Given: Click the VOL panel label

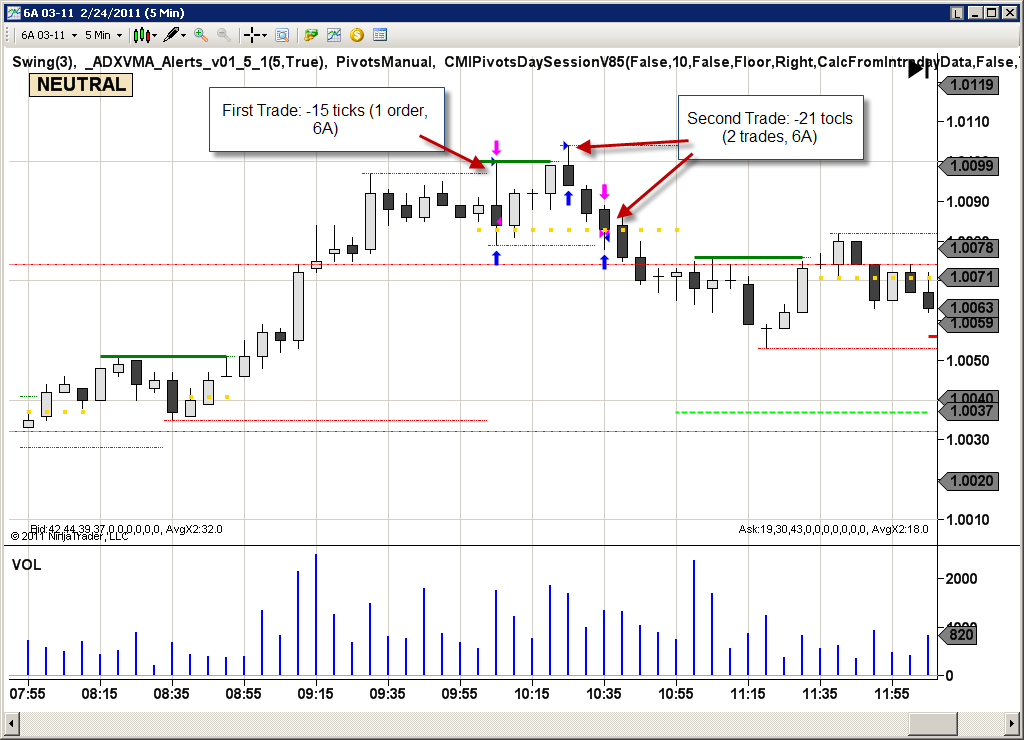Looking at the screenshot, I should pos(26,565).
